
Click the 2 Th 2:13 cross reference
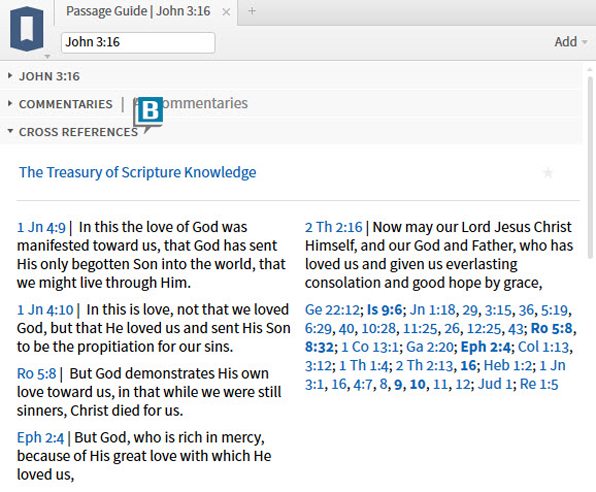[x=425, y=366]
